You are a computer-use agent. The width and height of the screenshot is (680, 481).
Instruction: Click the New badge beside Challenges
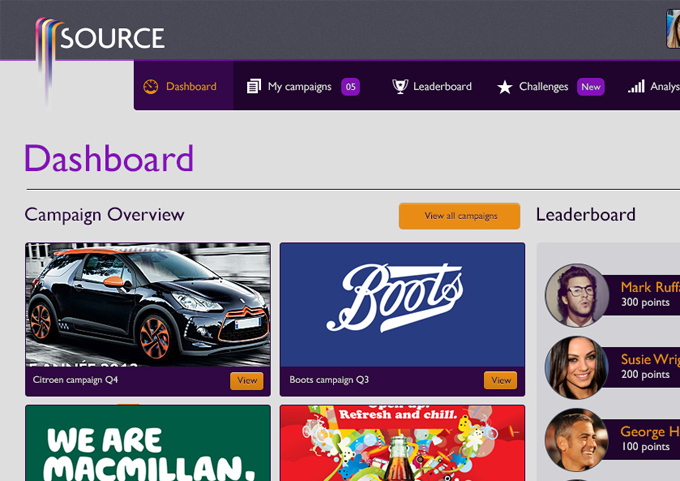(x=591, y=87)
